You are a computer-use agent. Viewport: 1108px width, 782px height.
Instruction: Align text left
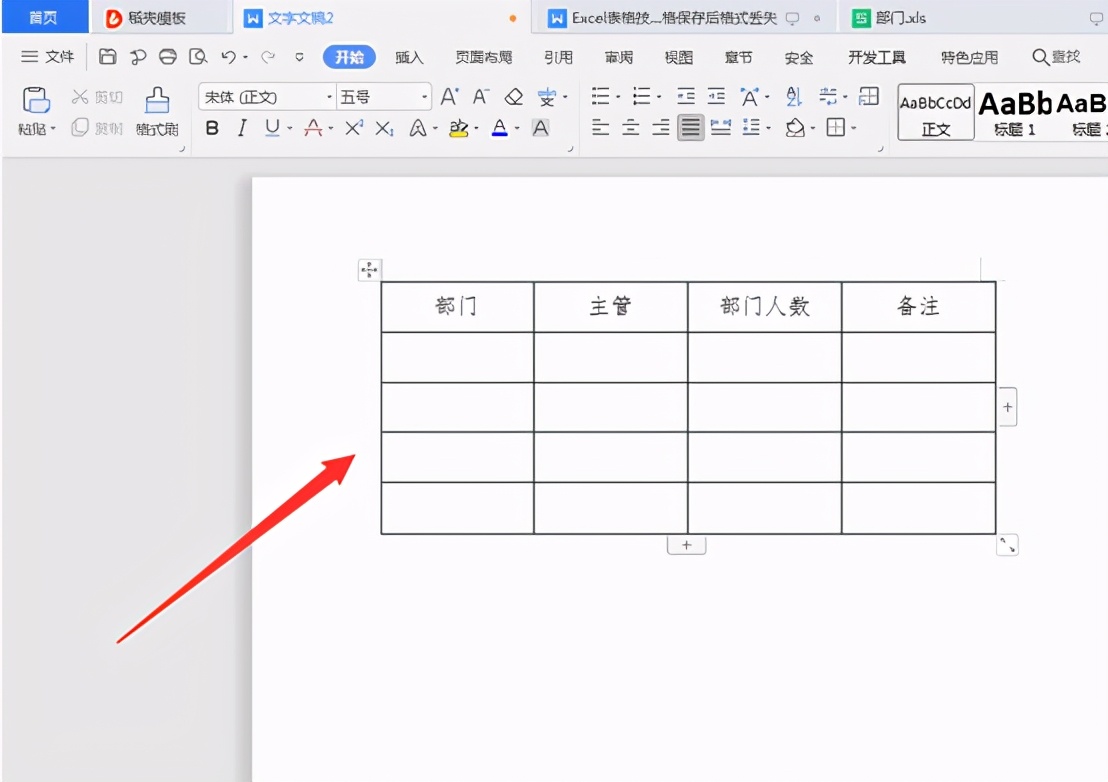(600, 128)
